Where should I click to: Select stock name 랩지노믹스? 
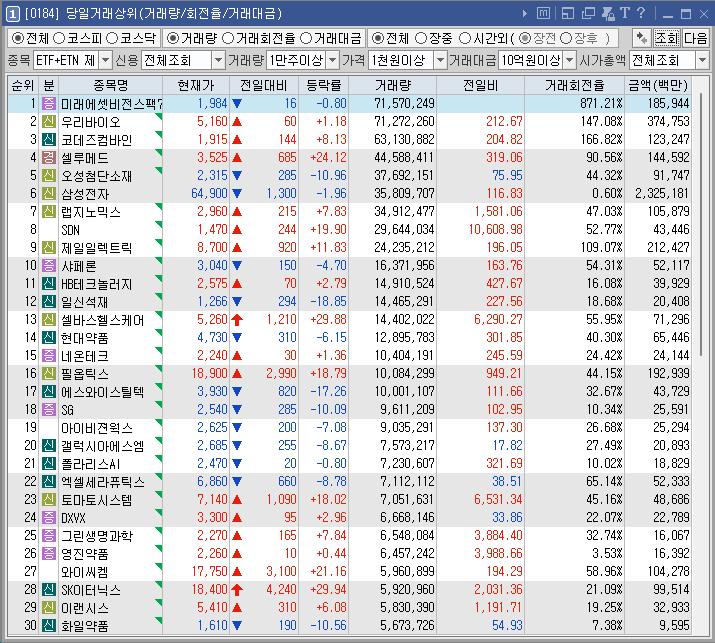pyautogui.click(x=91, y=212)
